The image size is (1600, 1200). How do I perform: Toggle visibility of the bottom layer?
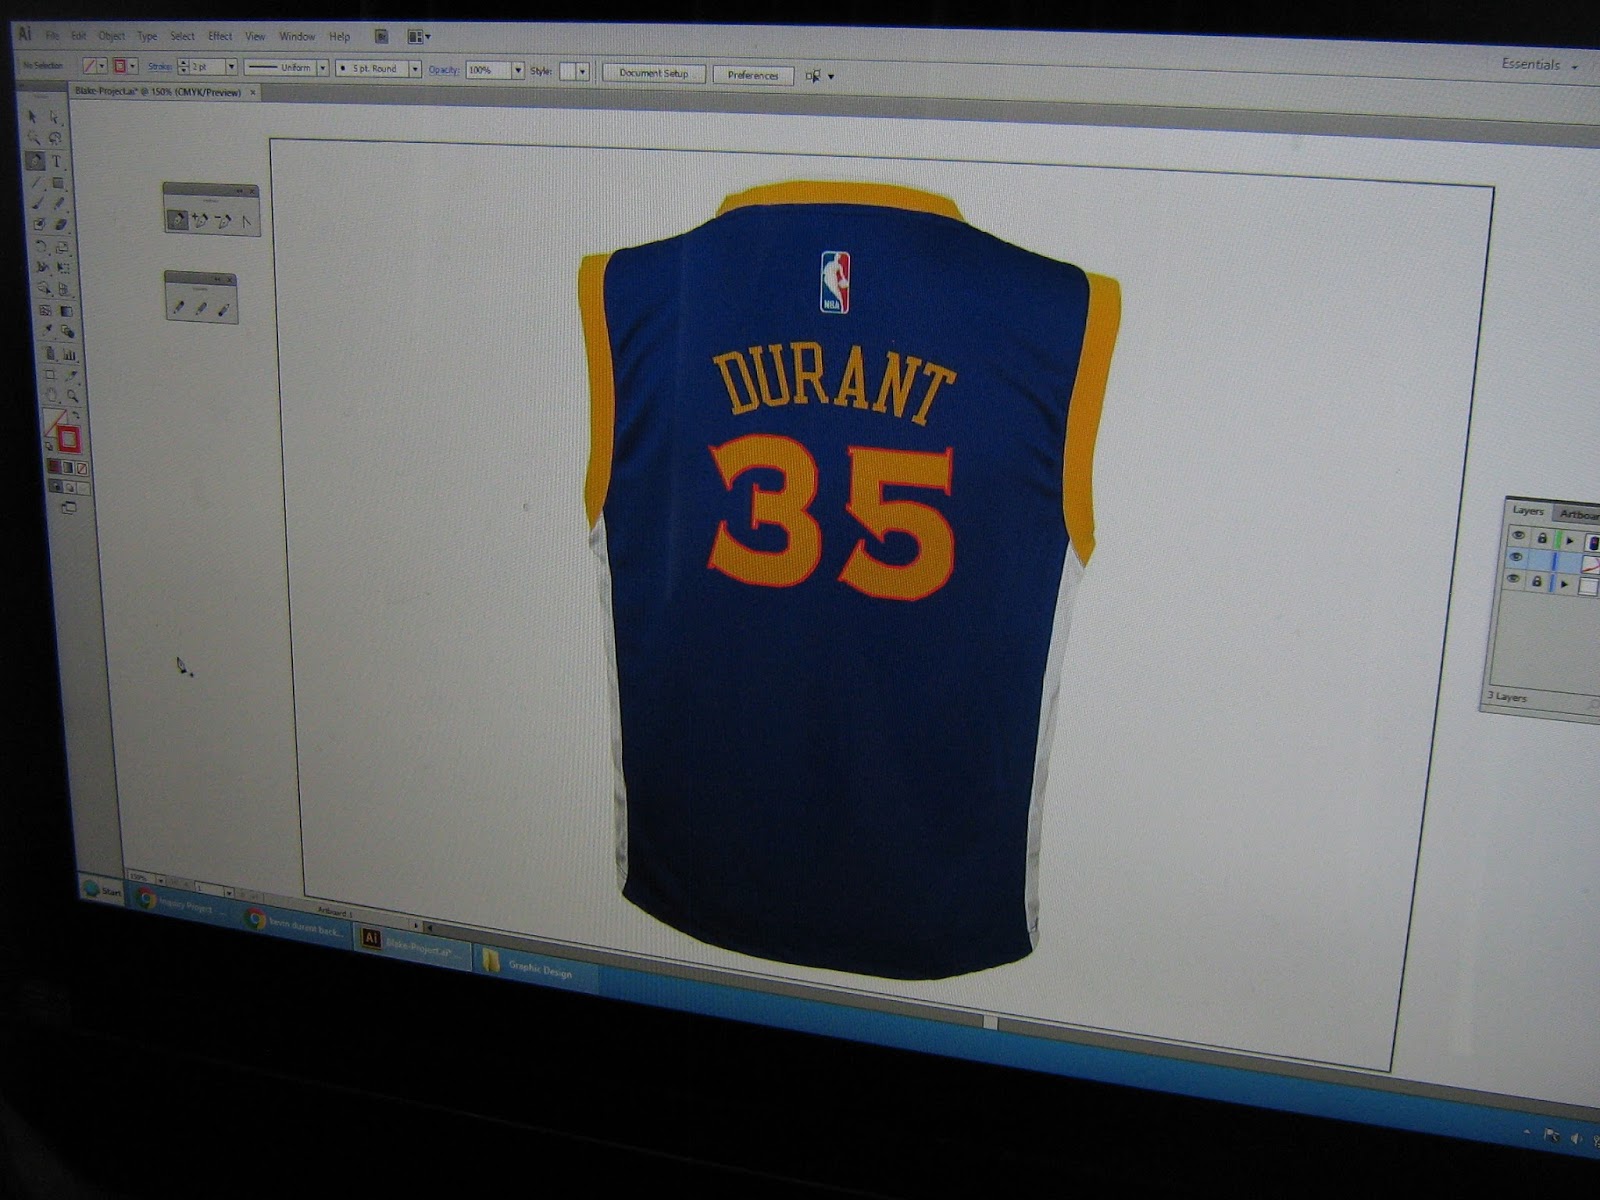tap(1513, 578)
